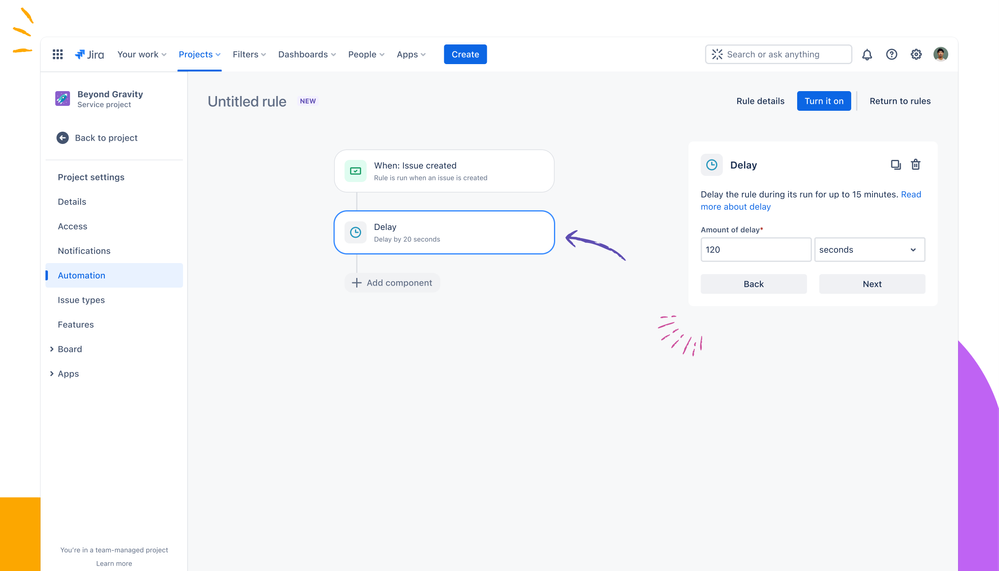
Task: Click the Delay panel header clock icon
Action: pyautogui.click(x=712, y=164)
